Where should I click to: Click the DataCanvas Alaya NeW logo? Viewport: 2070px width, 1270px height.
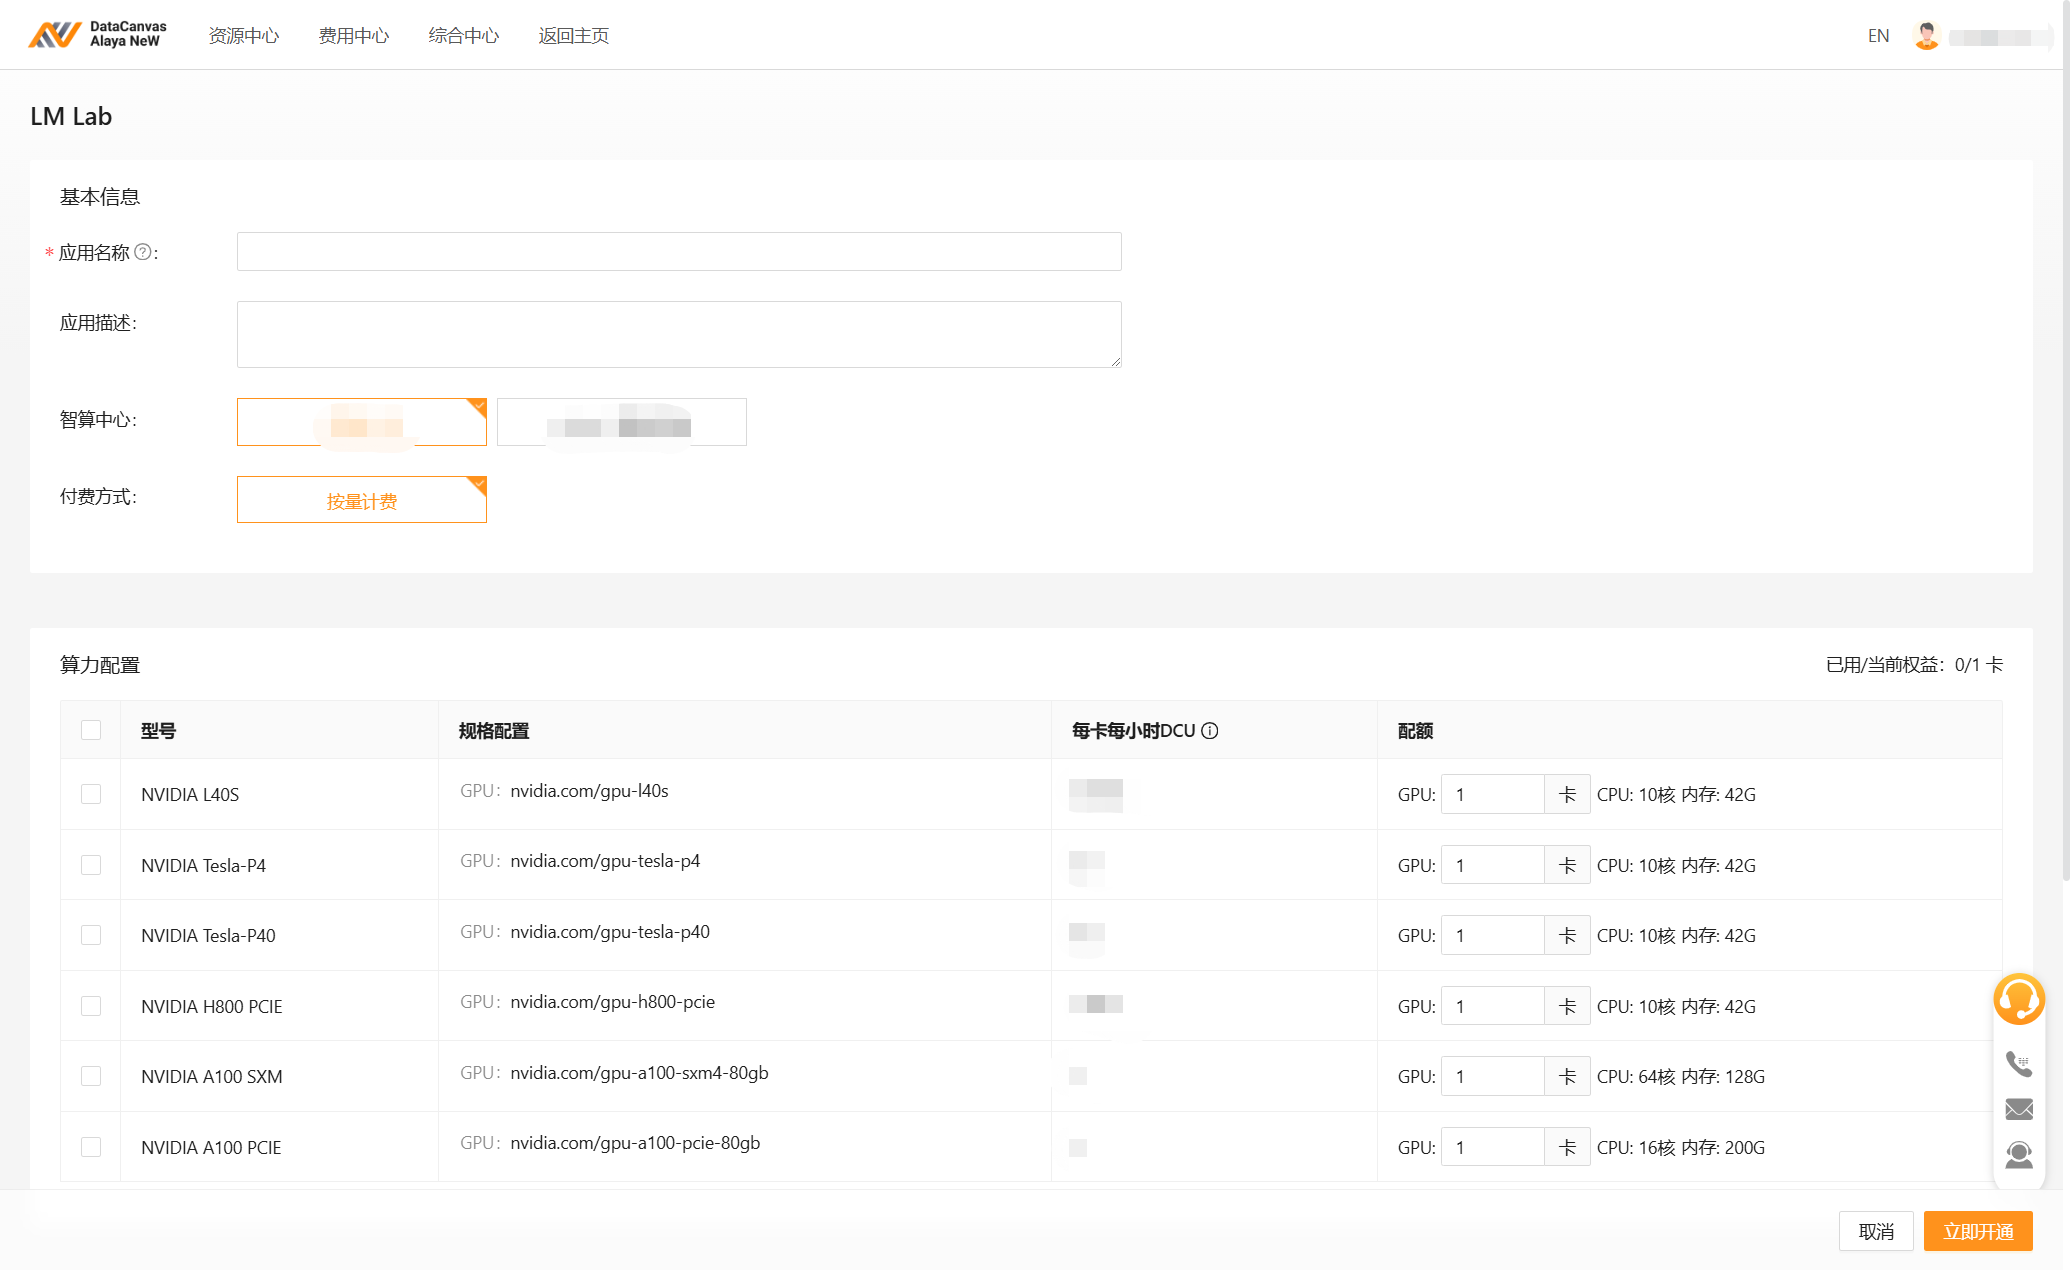click(x=97, y=34)
